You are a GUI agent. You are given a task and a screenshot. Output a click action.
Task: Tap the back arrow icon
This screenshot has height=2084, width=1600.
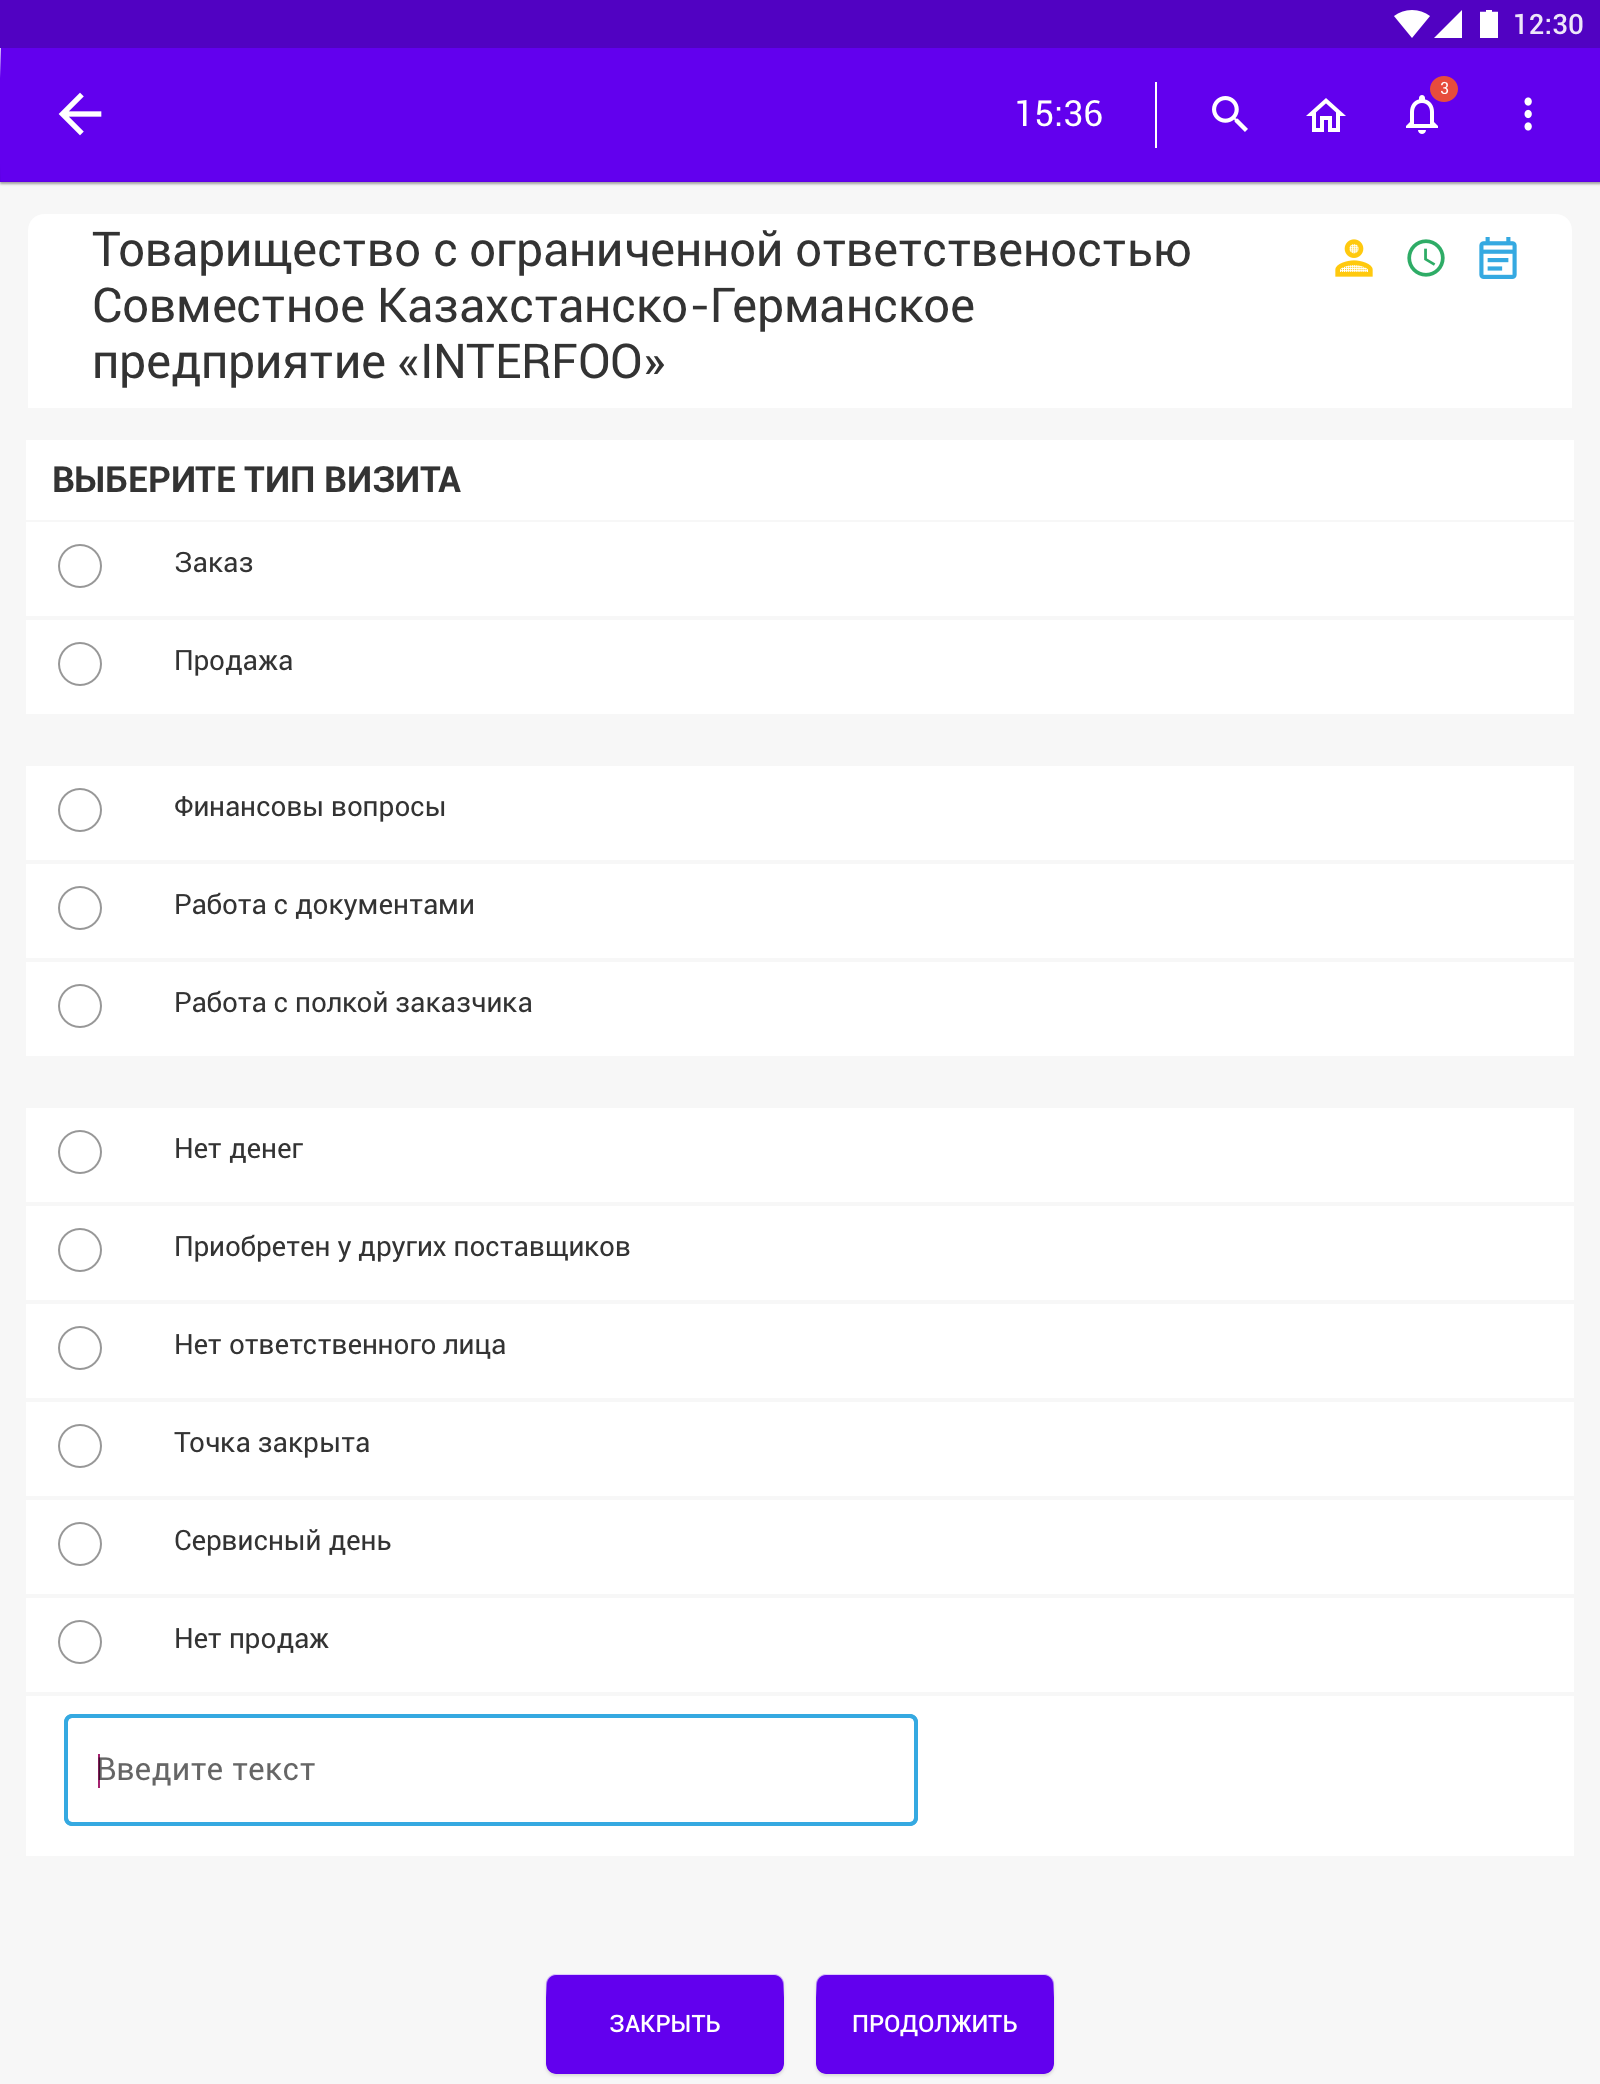[x=80, y=114]
